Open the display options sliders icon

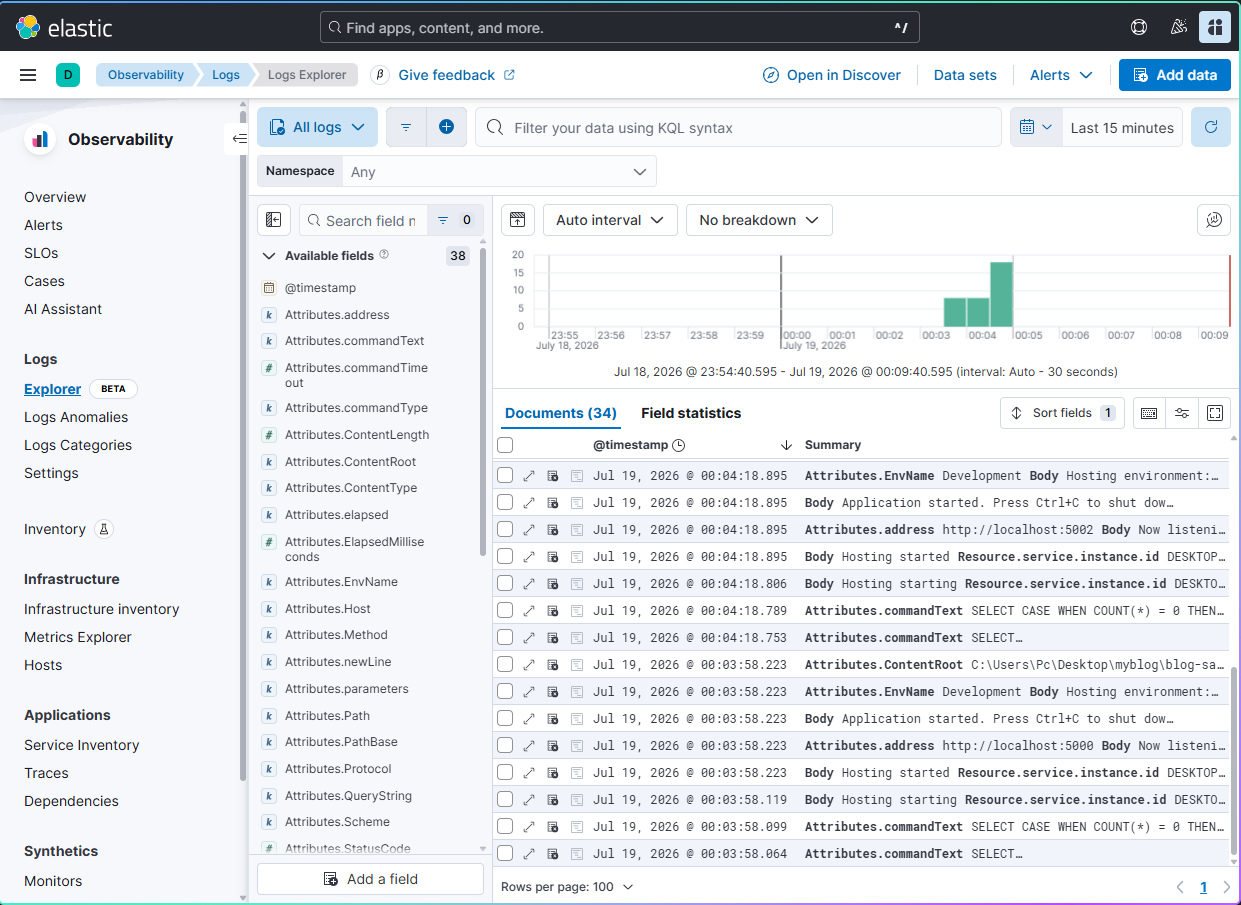click(1182, 413)
